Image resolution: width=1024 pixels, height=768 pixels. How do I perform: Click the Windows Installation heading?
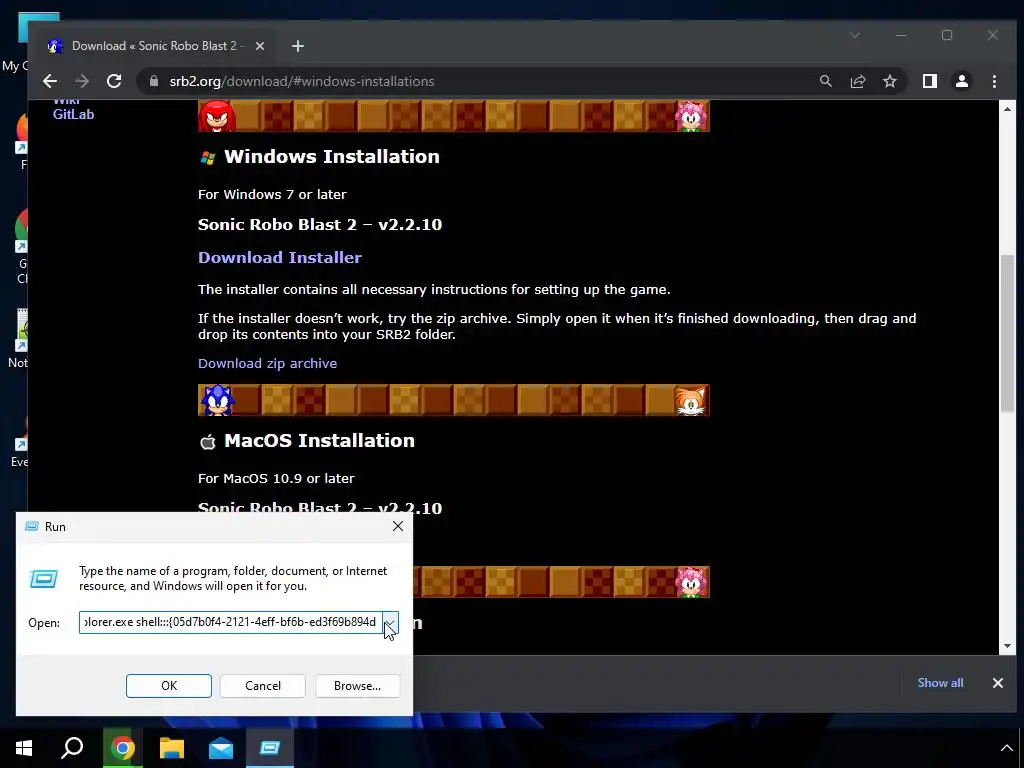click(x=332, y=157)
